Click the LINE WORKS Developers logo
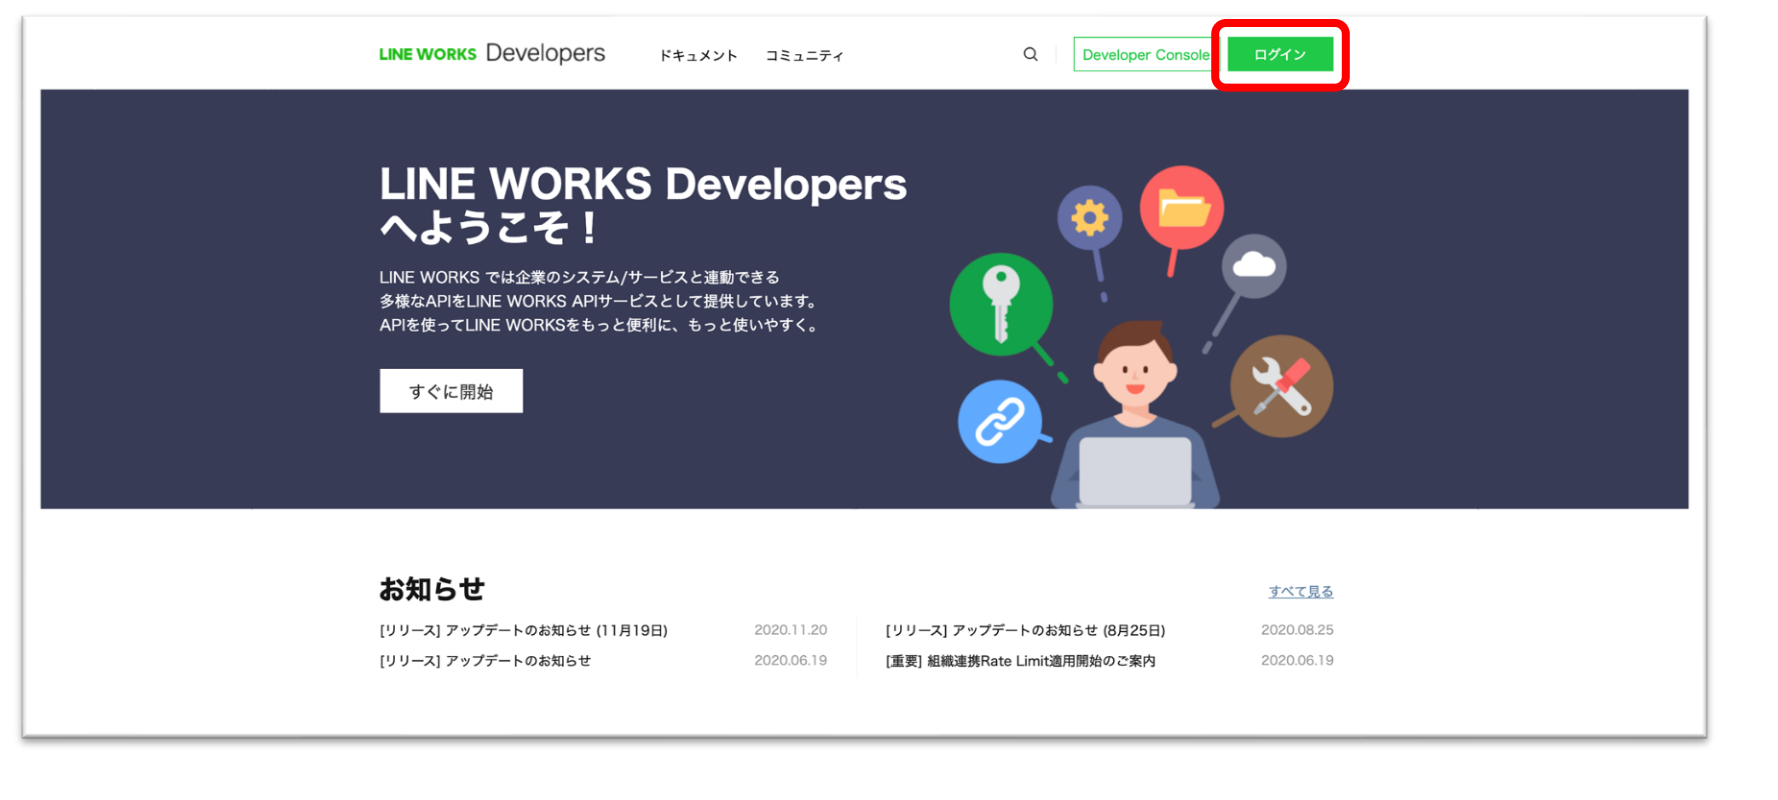 tap(492, 54)
